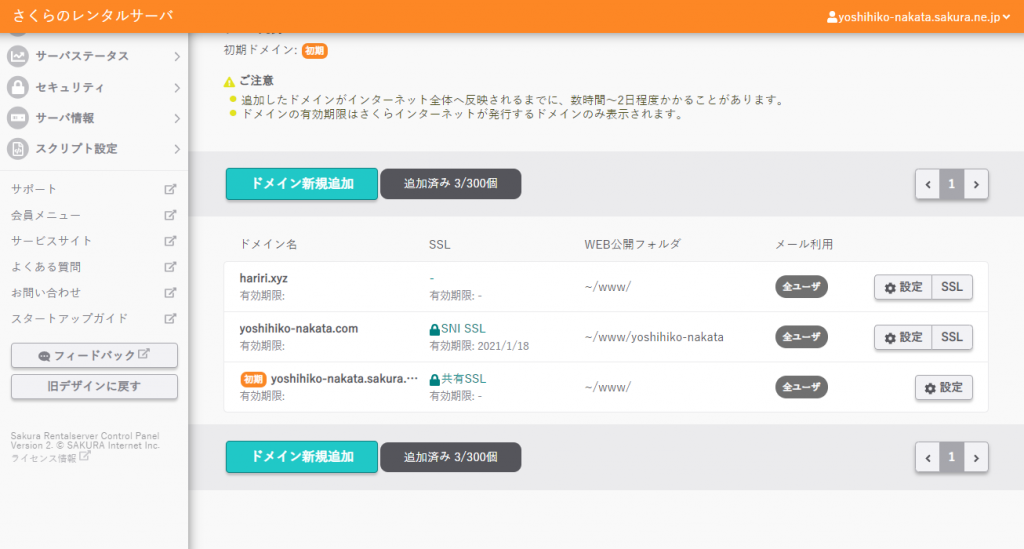This screenshot has width=1024, height=549.
Task: Expand the スクリプト設定 chevron
Action: coord(177,149)
